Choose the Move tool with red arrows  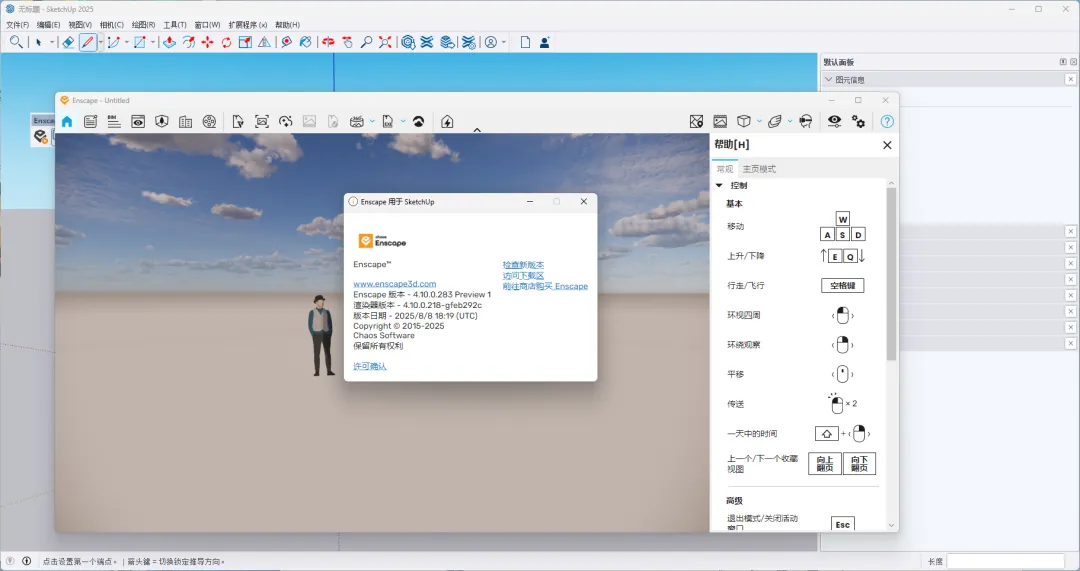pos(207,42)
